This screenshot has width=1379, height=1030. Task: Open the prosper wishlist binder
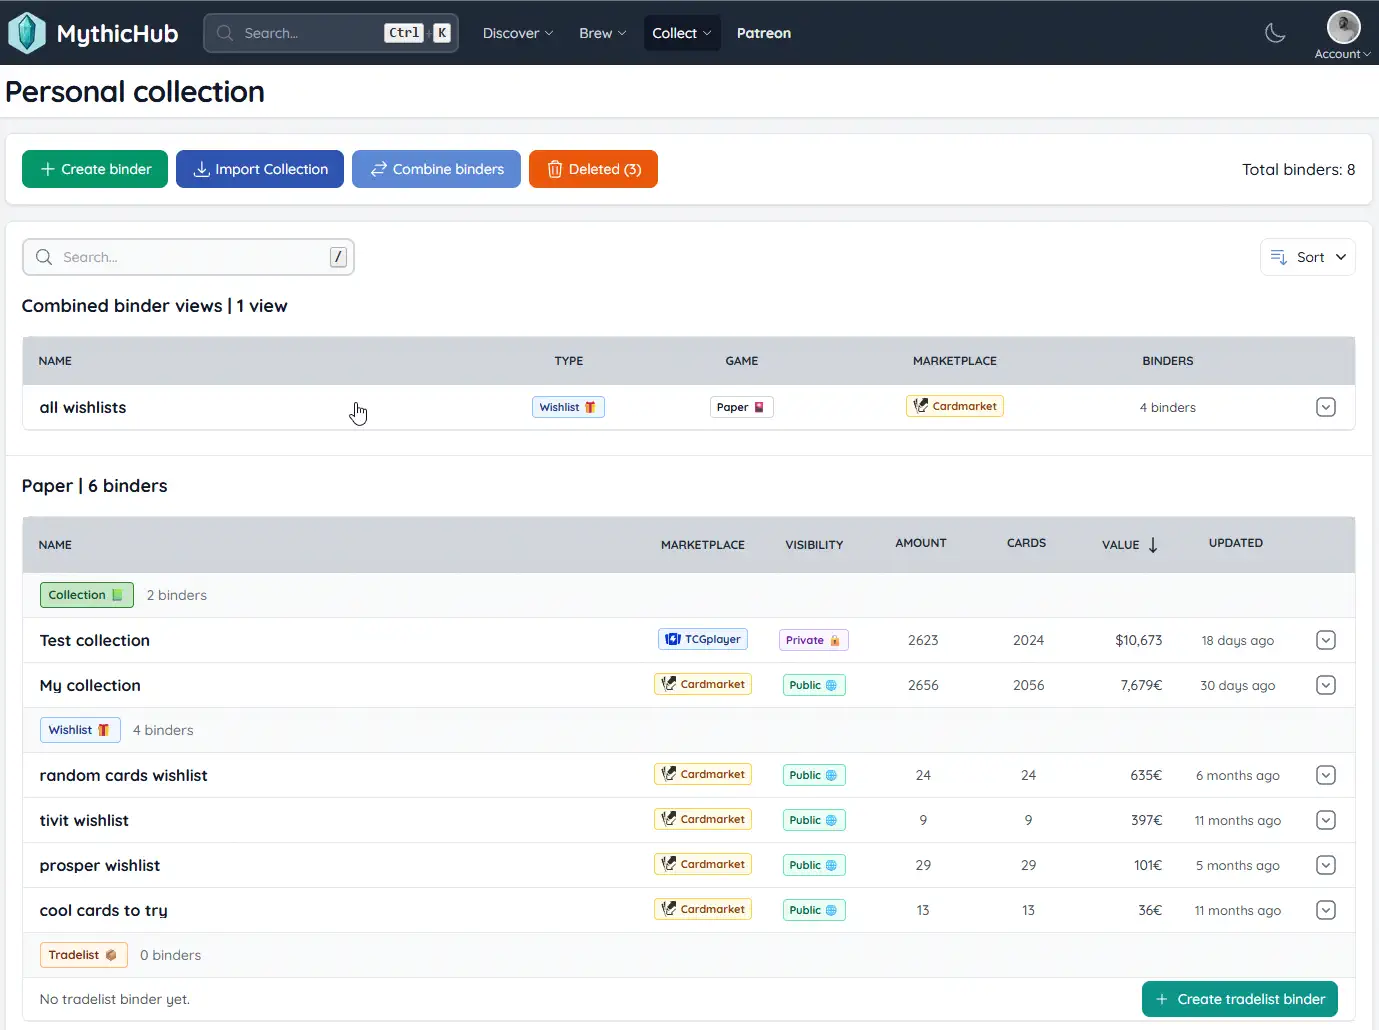point(100,866)
